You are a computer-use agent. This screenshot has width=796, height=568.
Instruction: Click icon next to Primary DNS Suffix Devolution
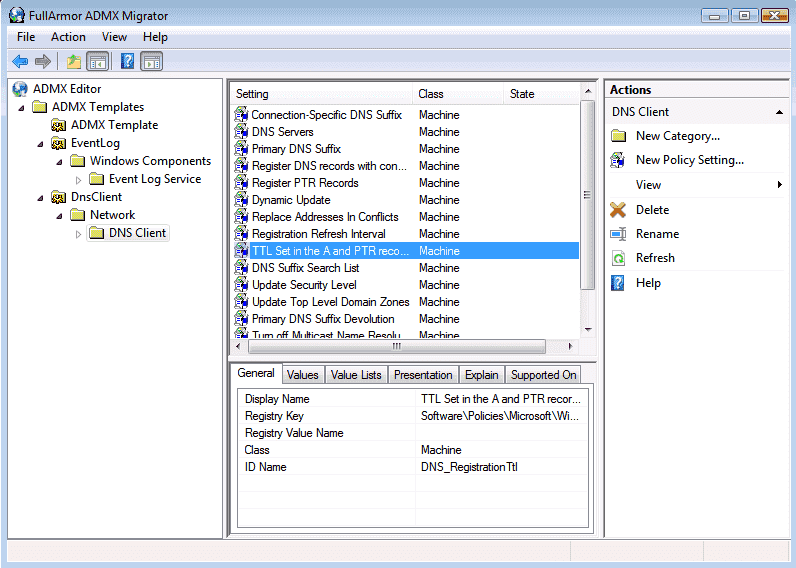(x=242, y=319)
